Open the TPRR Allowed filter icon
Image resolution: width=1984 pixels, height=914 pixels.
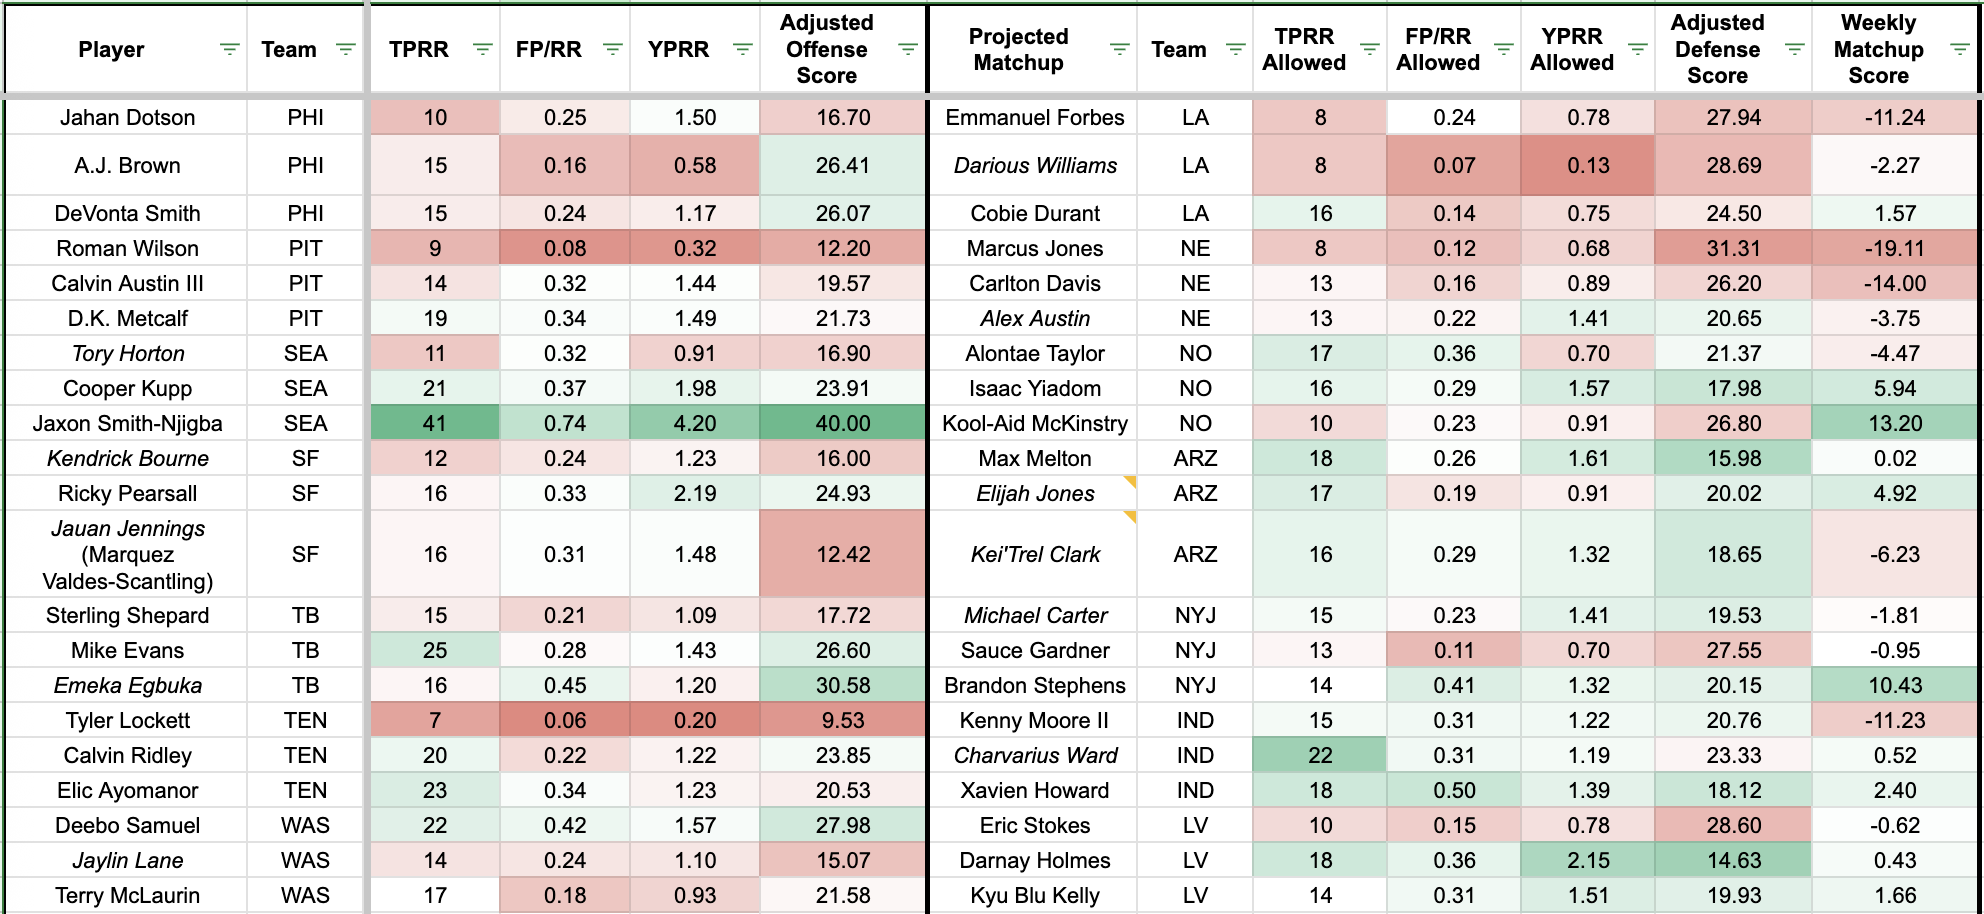tap(1370, 49)
